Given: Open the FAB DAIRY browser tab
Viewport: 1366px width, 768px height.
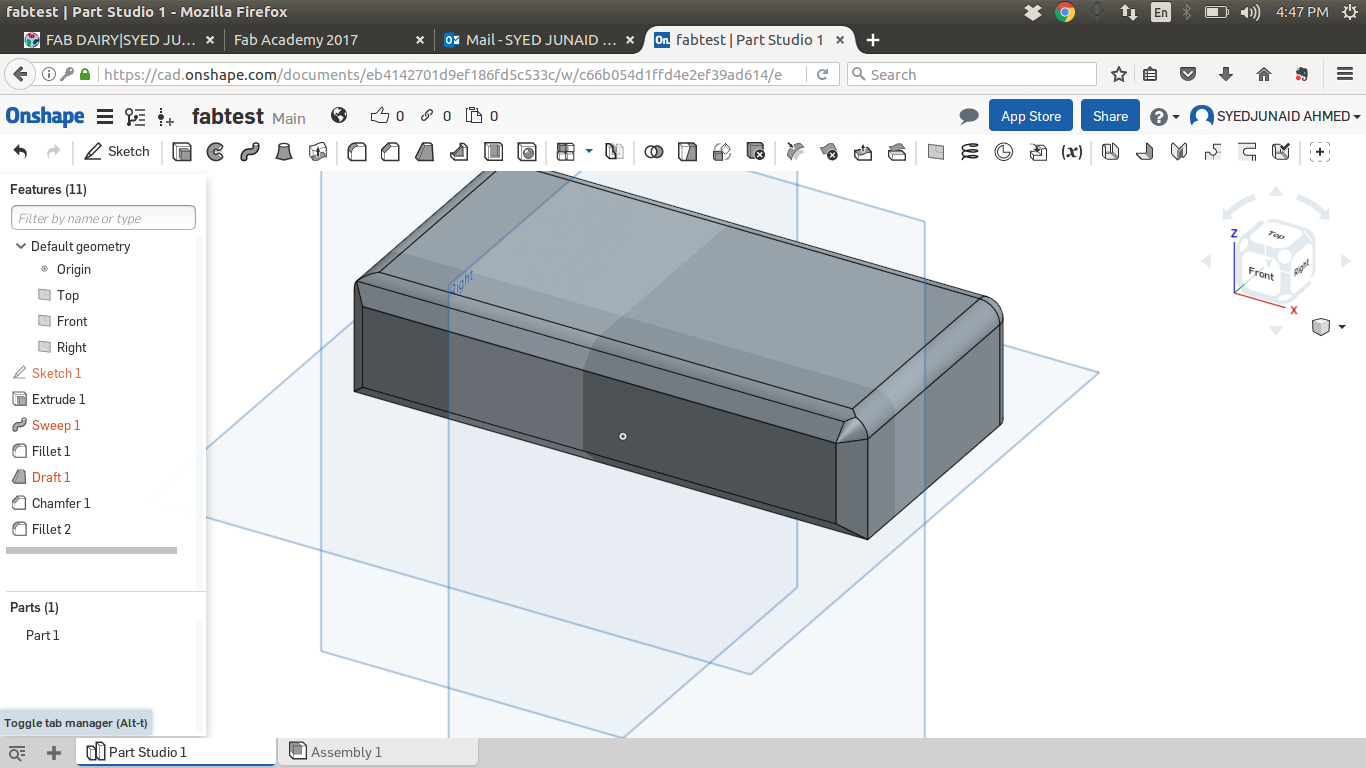Looking at the screenshot, I should (x=120, y=40).
